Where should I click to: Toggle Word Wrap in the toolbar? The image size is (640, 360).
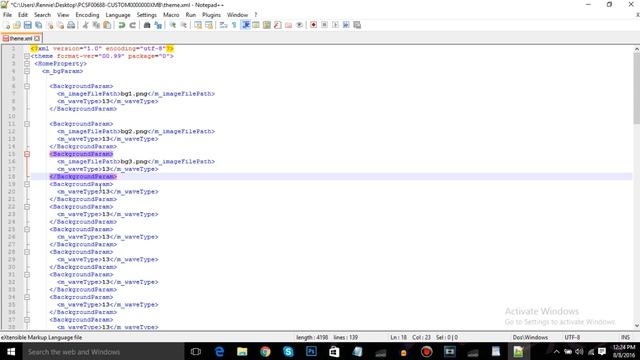pos(223,25)
